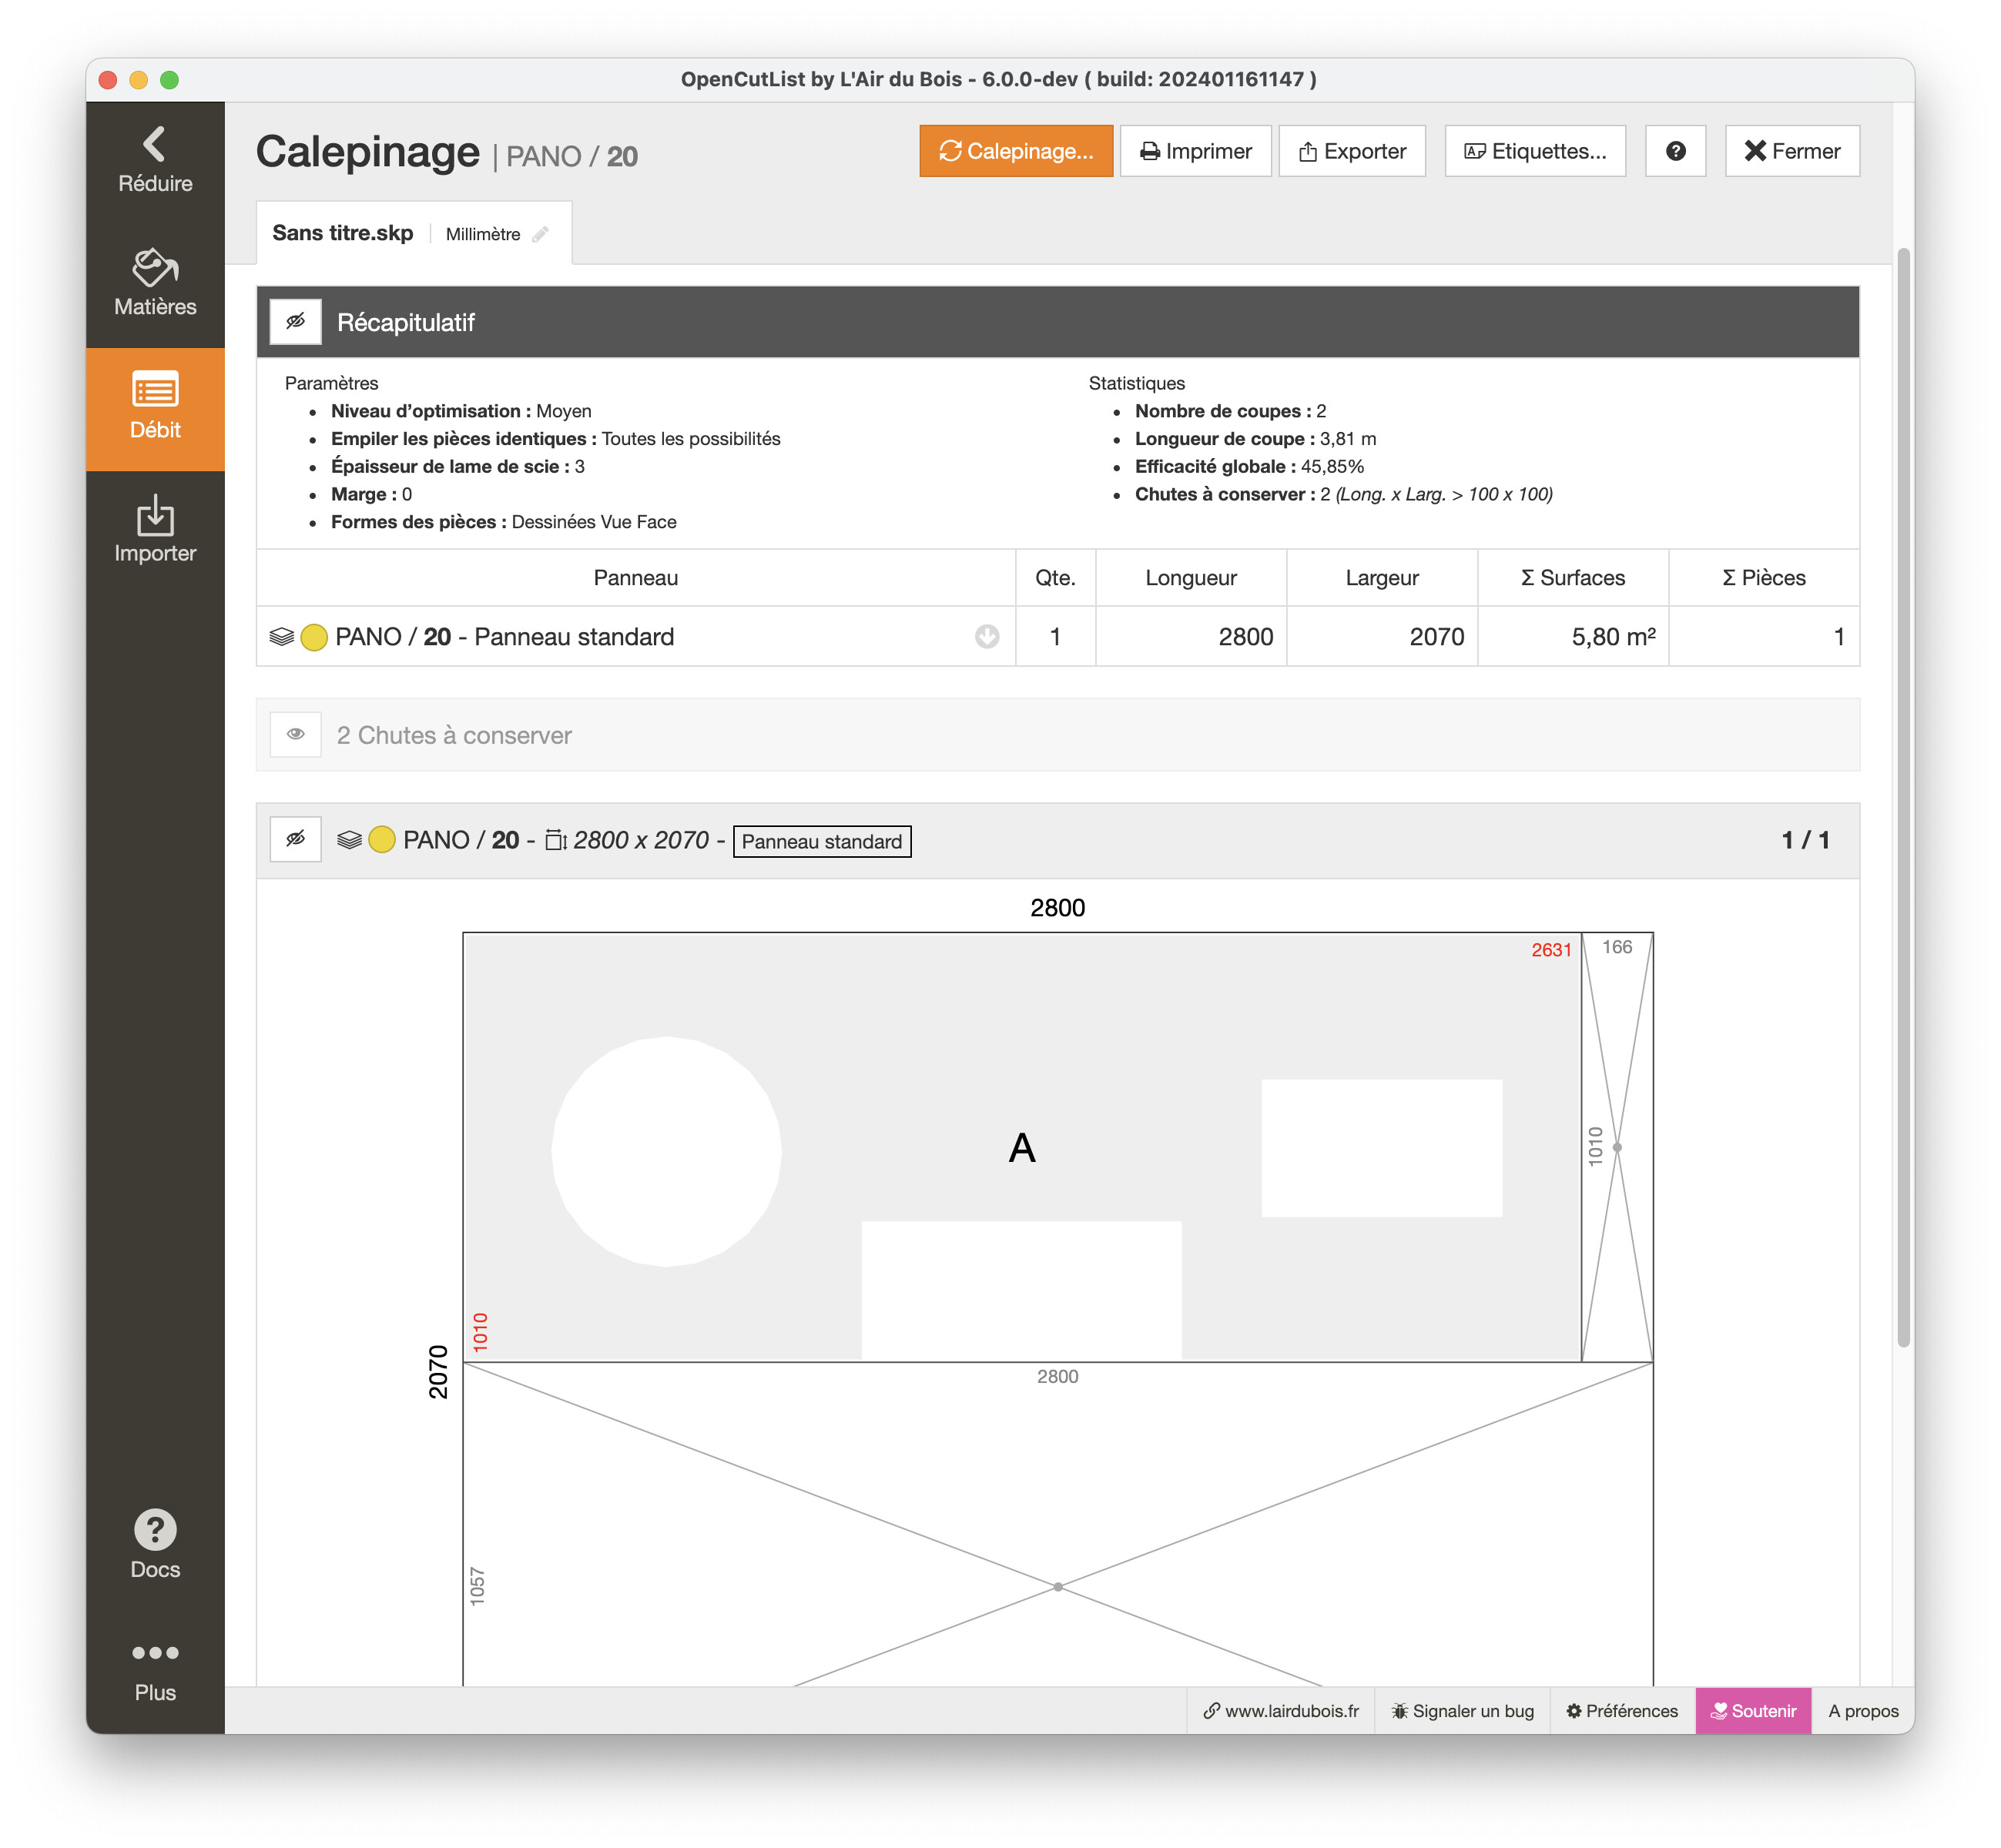
Task: Click part A in the cutting diagram
Action: [1021, 1147]
